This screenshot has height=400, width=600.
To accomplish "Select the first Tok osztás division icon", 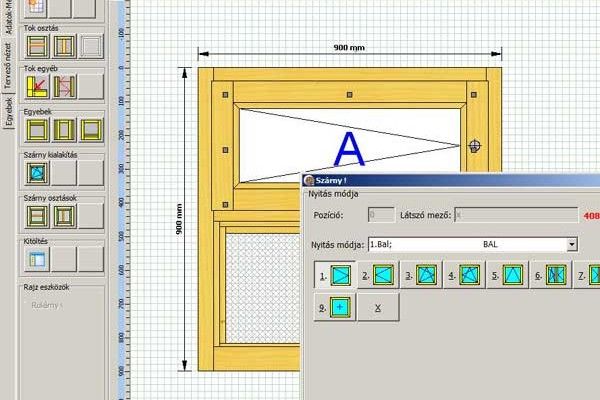I will click(38, 47).
